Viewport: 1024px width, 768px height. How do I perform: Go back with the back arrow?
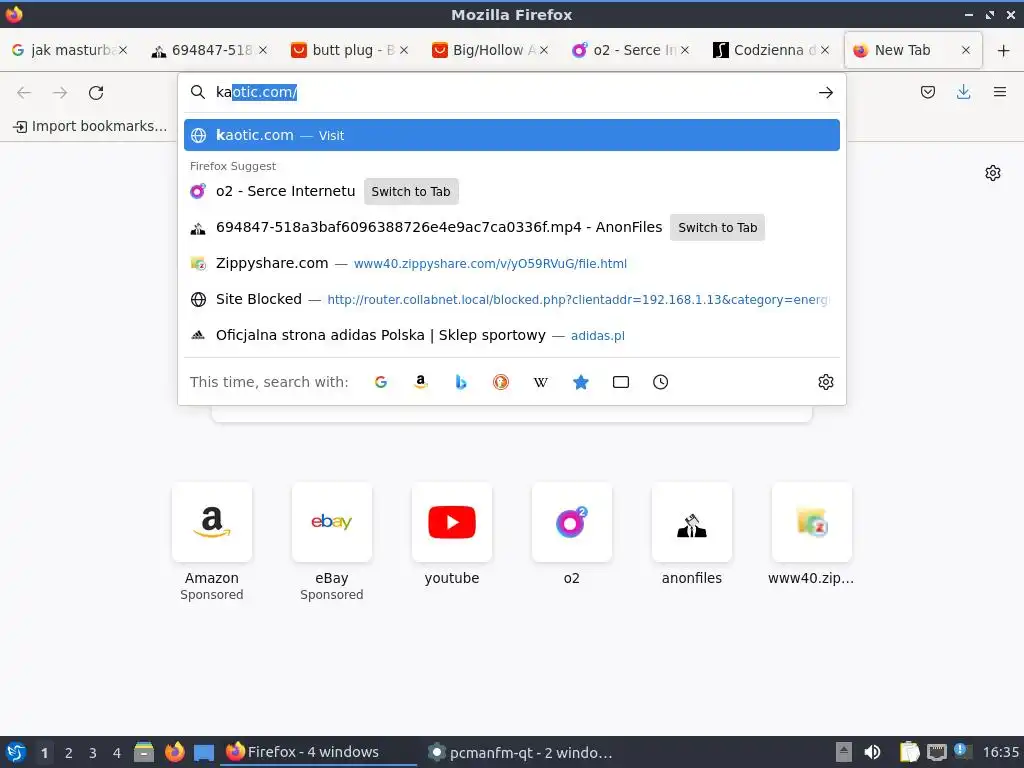(x=24, y=93)
